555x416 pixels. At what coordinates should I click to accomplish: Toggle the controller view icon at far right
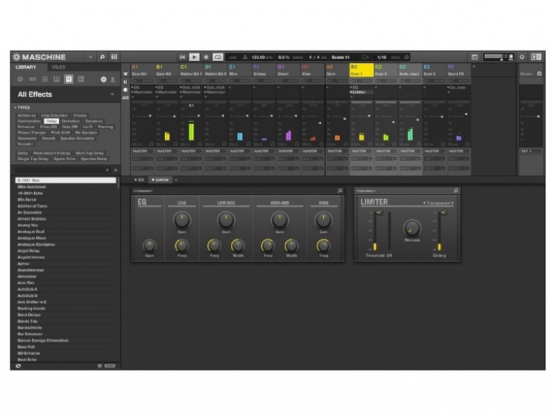click(536, 57)
